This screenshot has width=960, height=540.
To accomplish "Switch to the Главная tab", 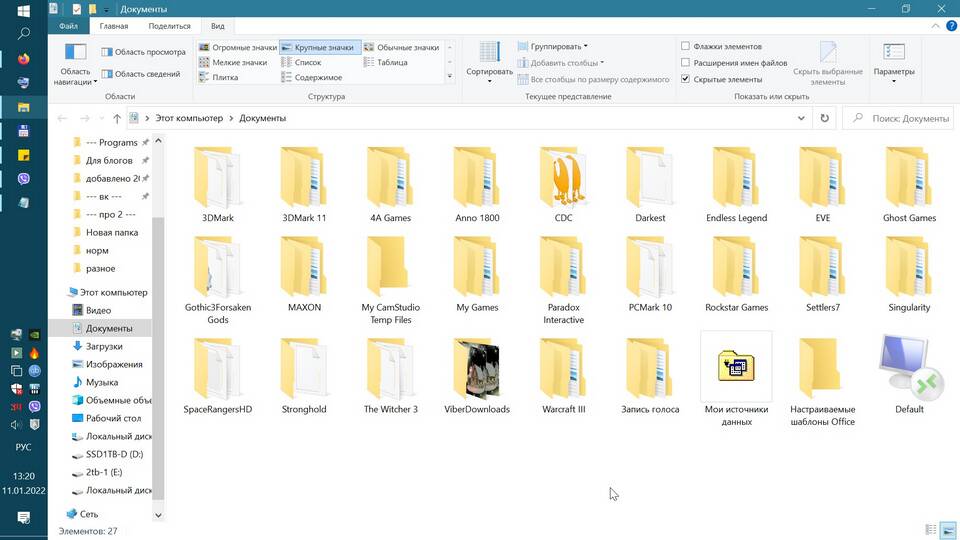I will click(114, 26).
